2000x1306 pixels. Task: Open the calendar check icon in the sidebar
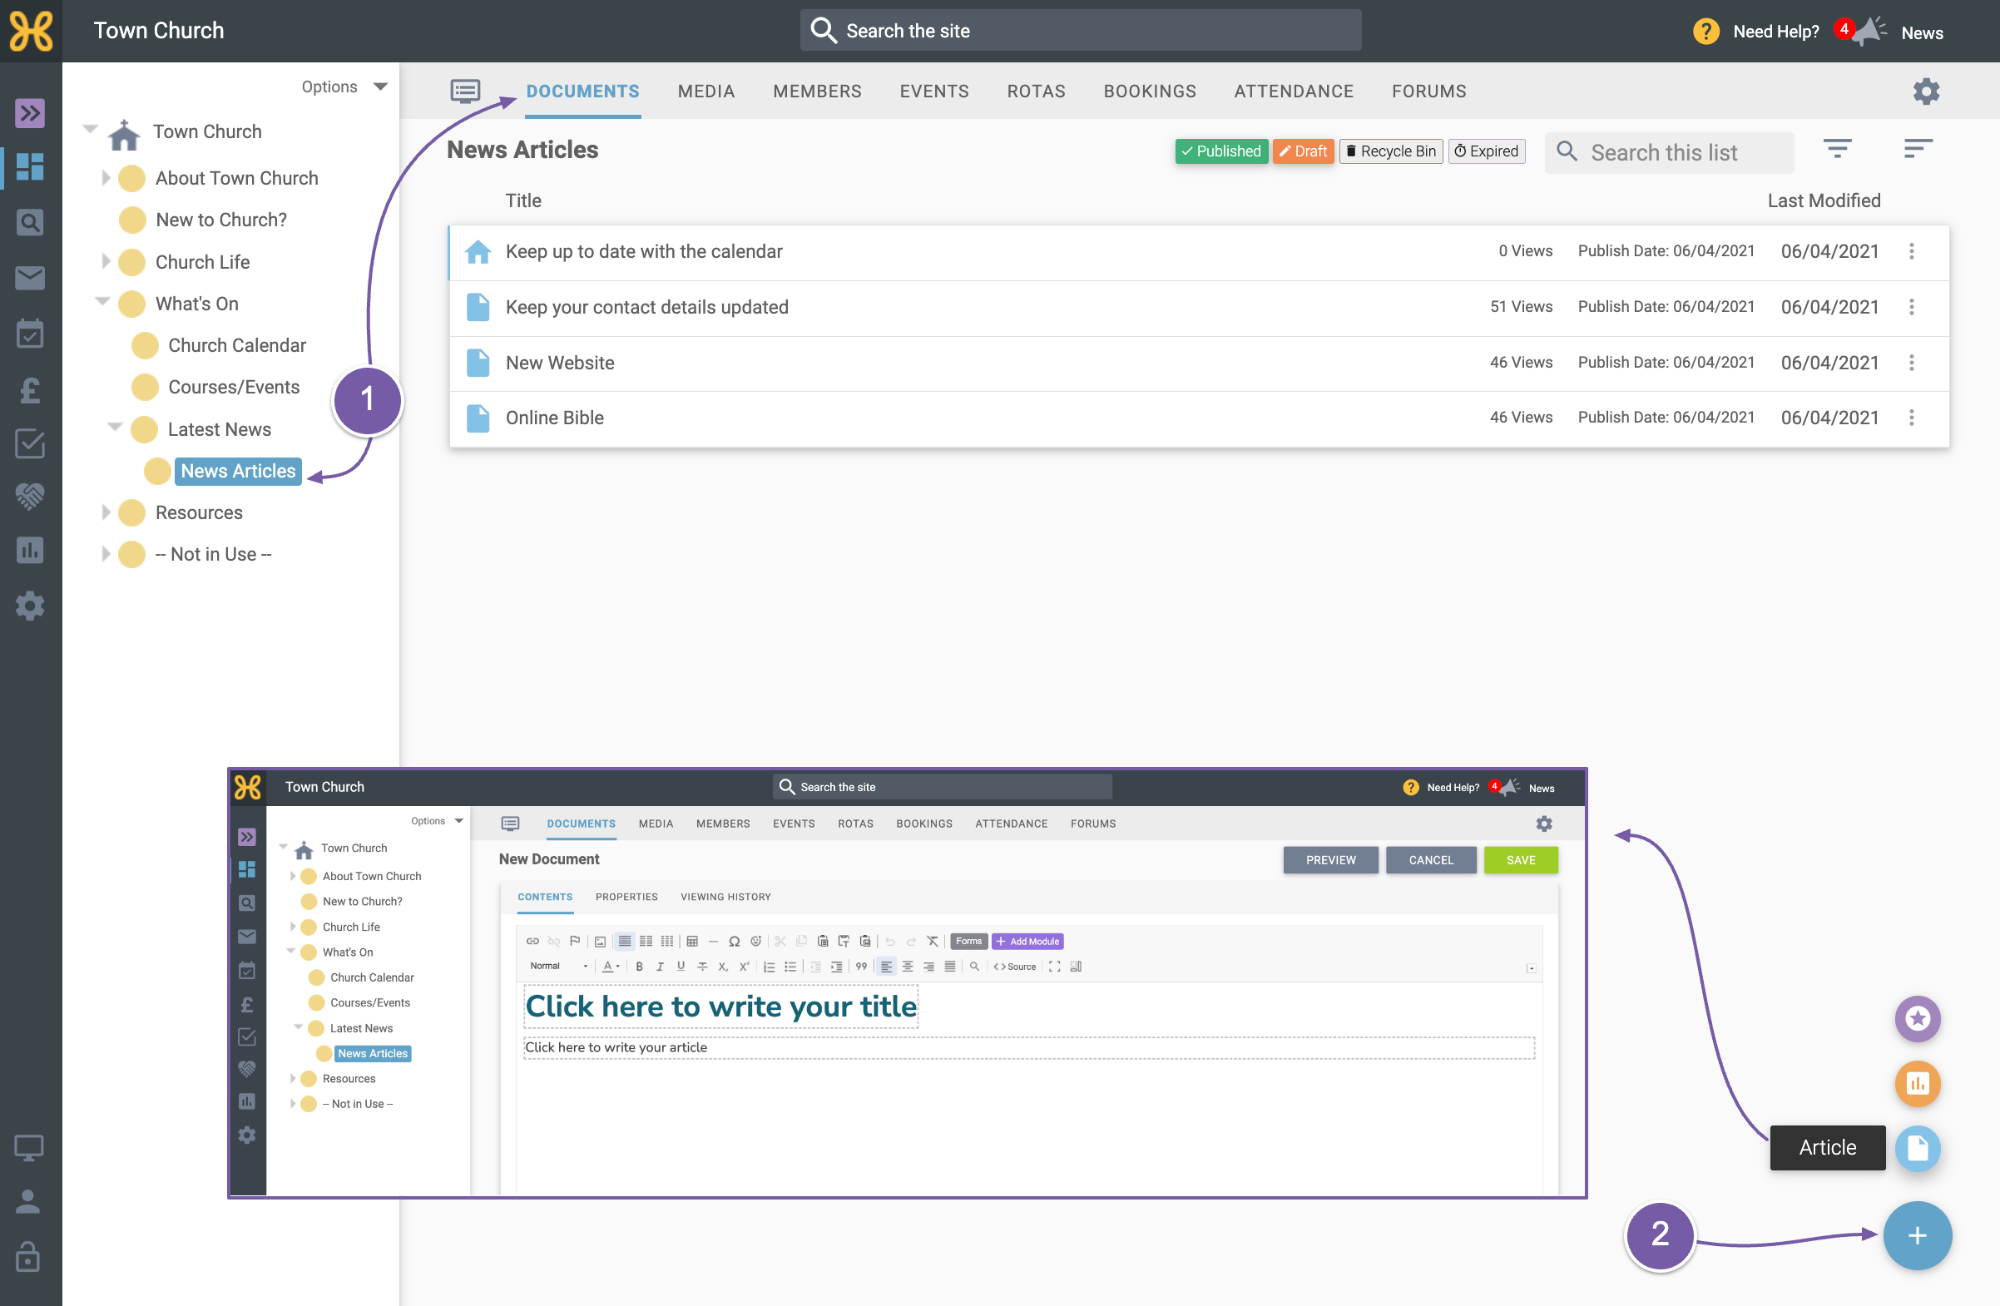pos(30,333)
